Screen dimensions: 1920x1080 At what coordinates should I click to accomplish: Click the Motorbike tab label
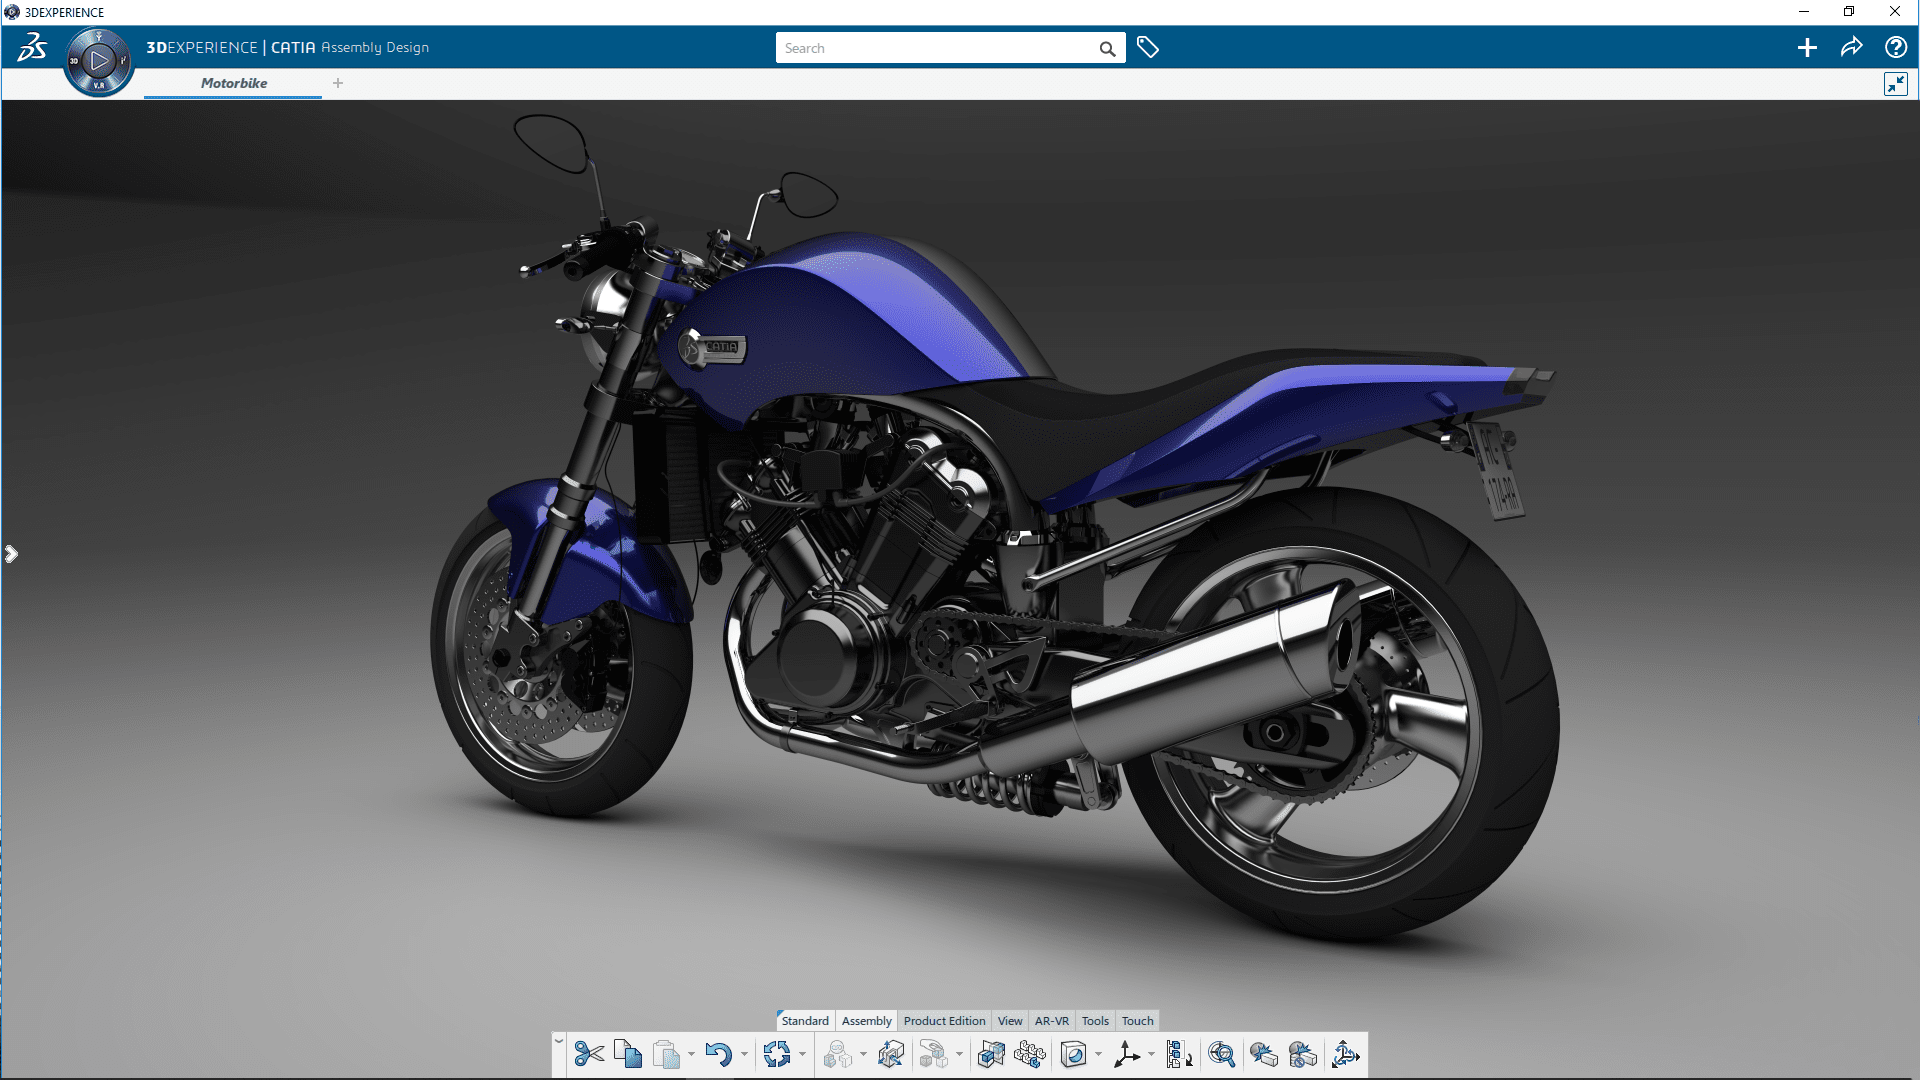pyautogui.click(x=233, y=83)
